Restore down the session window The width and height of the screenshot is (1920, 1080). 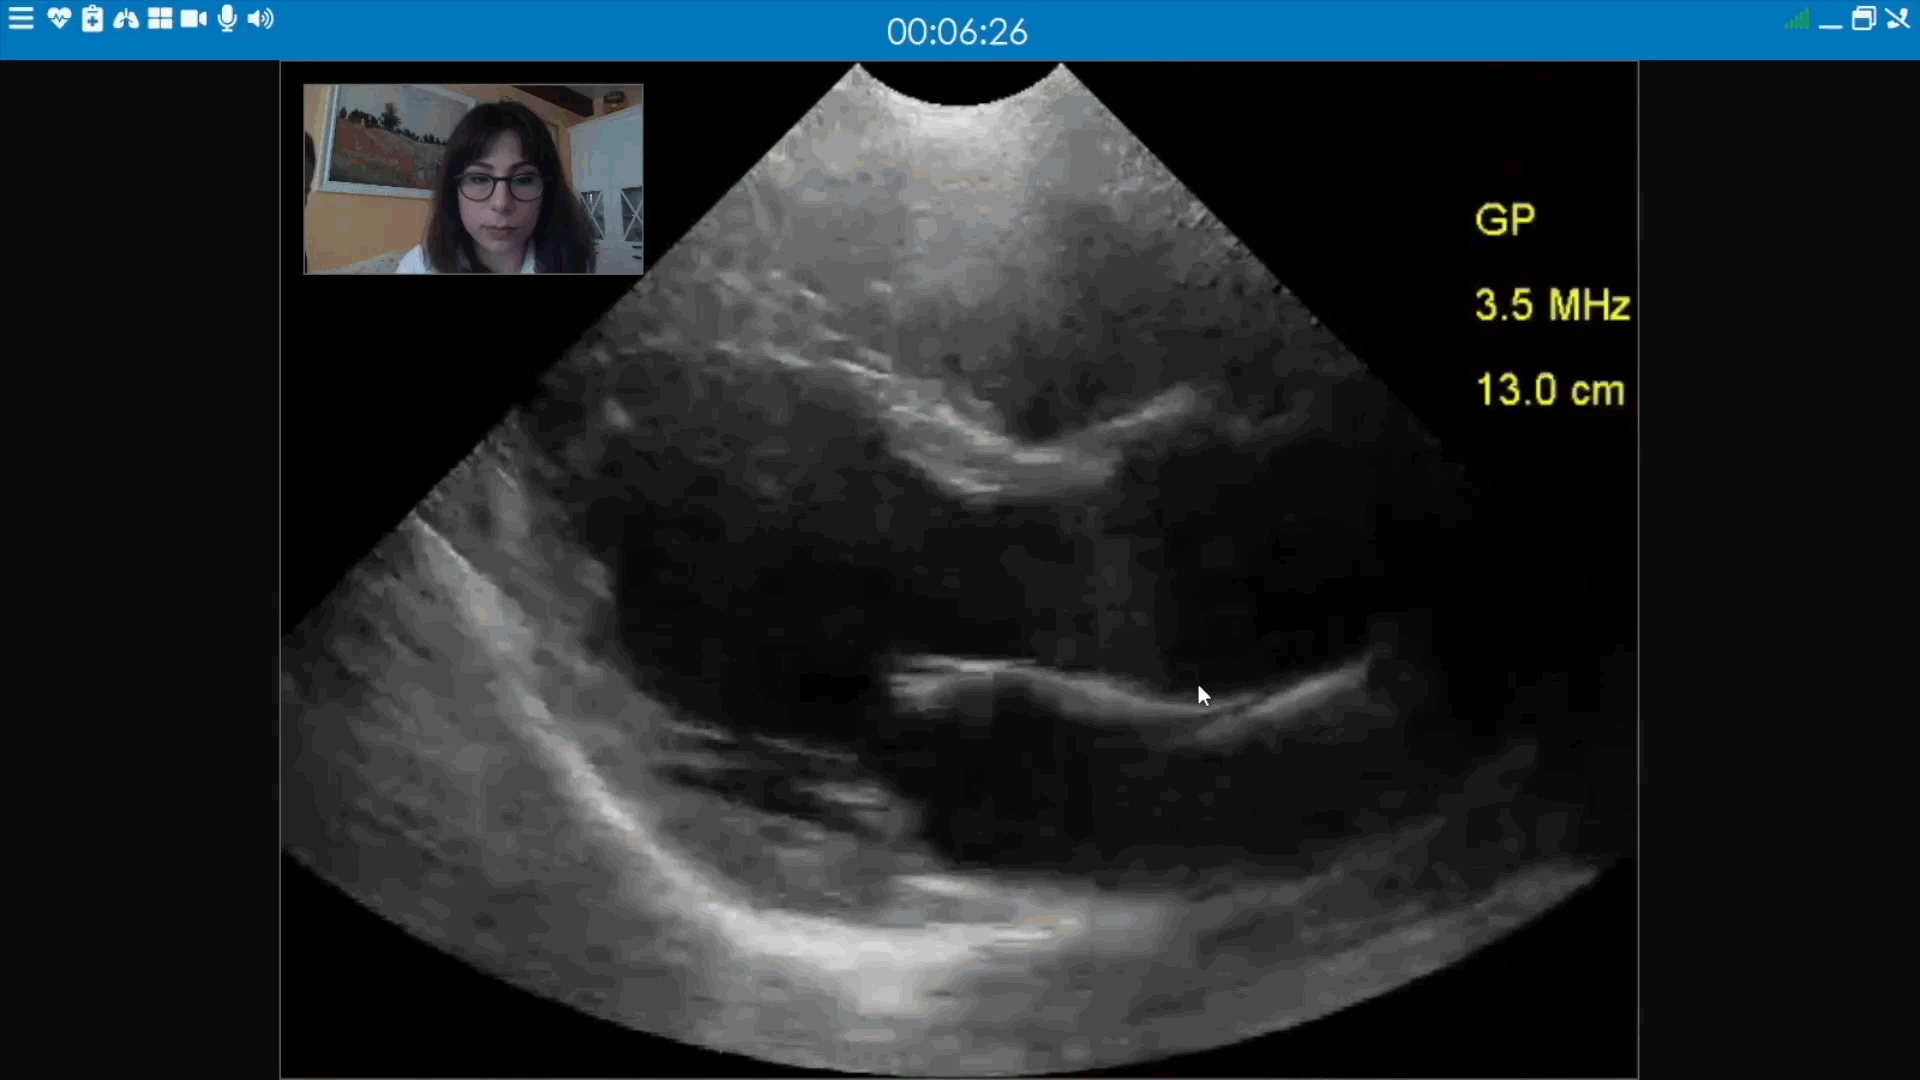[1864, 19]
